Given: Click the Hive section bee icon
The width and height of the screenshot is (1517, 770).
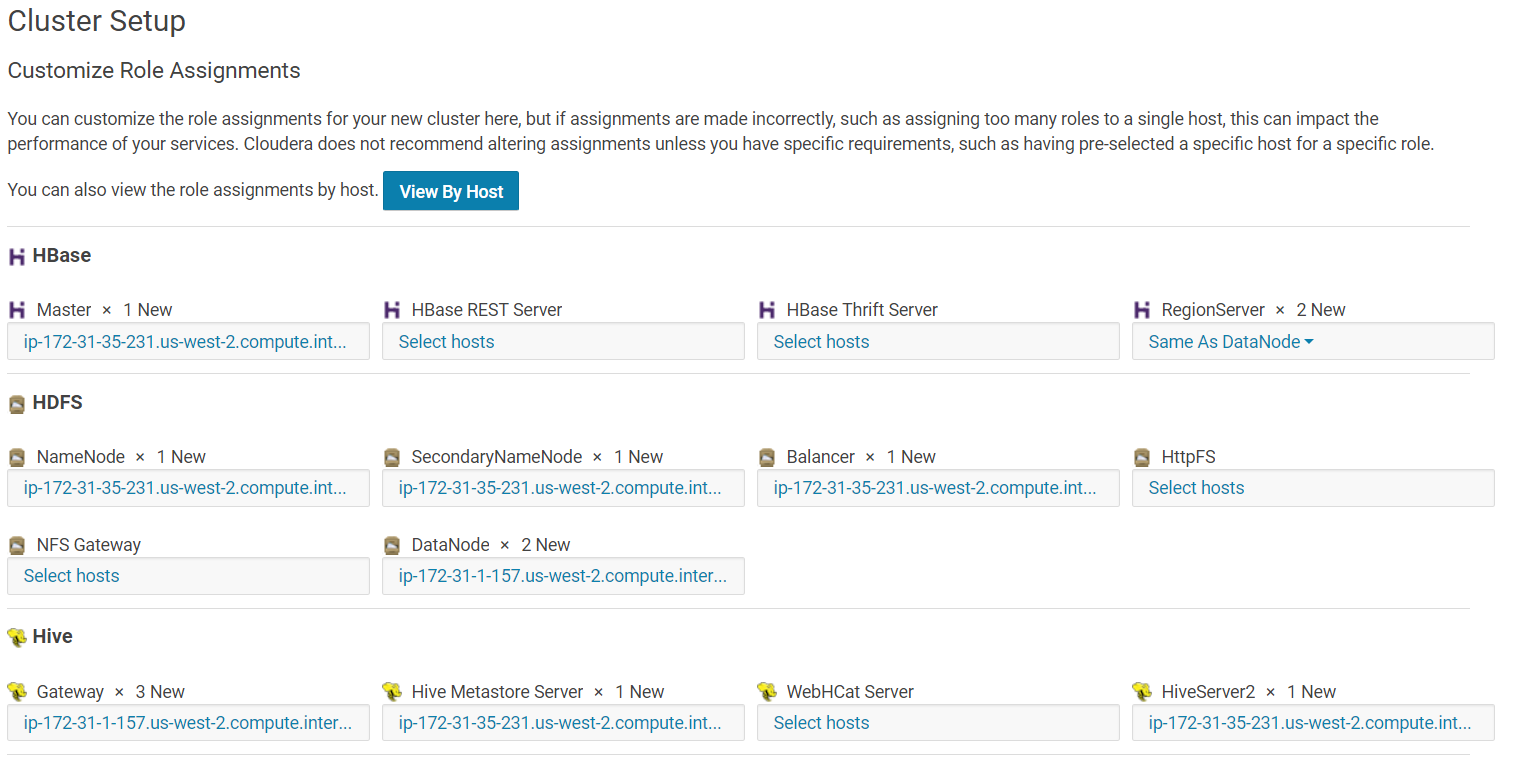Looking at the screenshot, I should coord(17,637).
